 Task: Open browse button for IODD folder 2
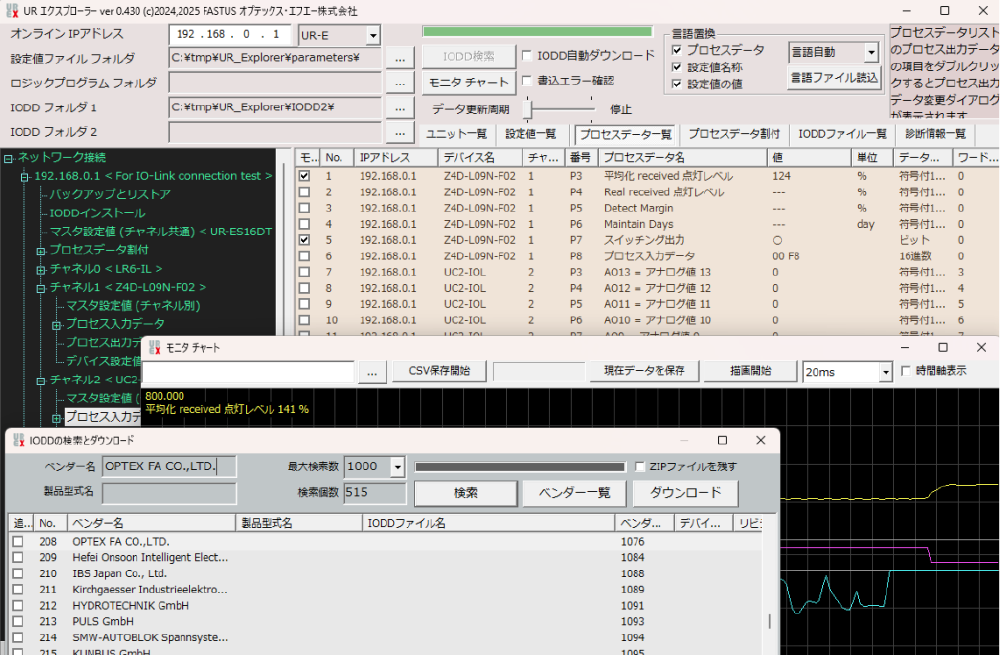(399, 132)
